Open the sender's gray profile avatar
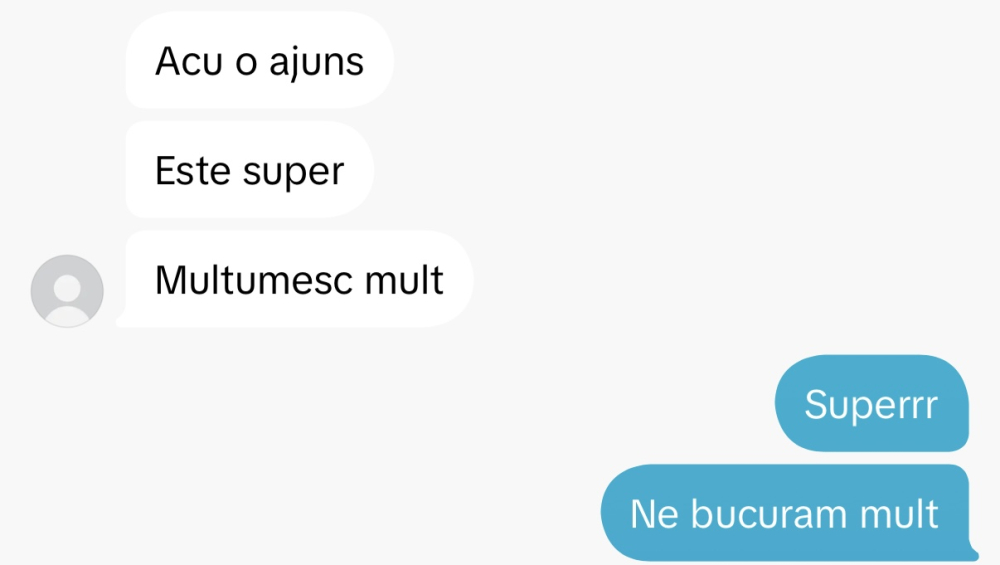 pyautogui.click(x=67, y=291)
